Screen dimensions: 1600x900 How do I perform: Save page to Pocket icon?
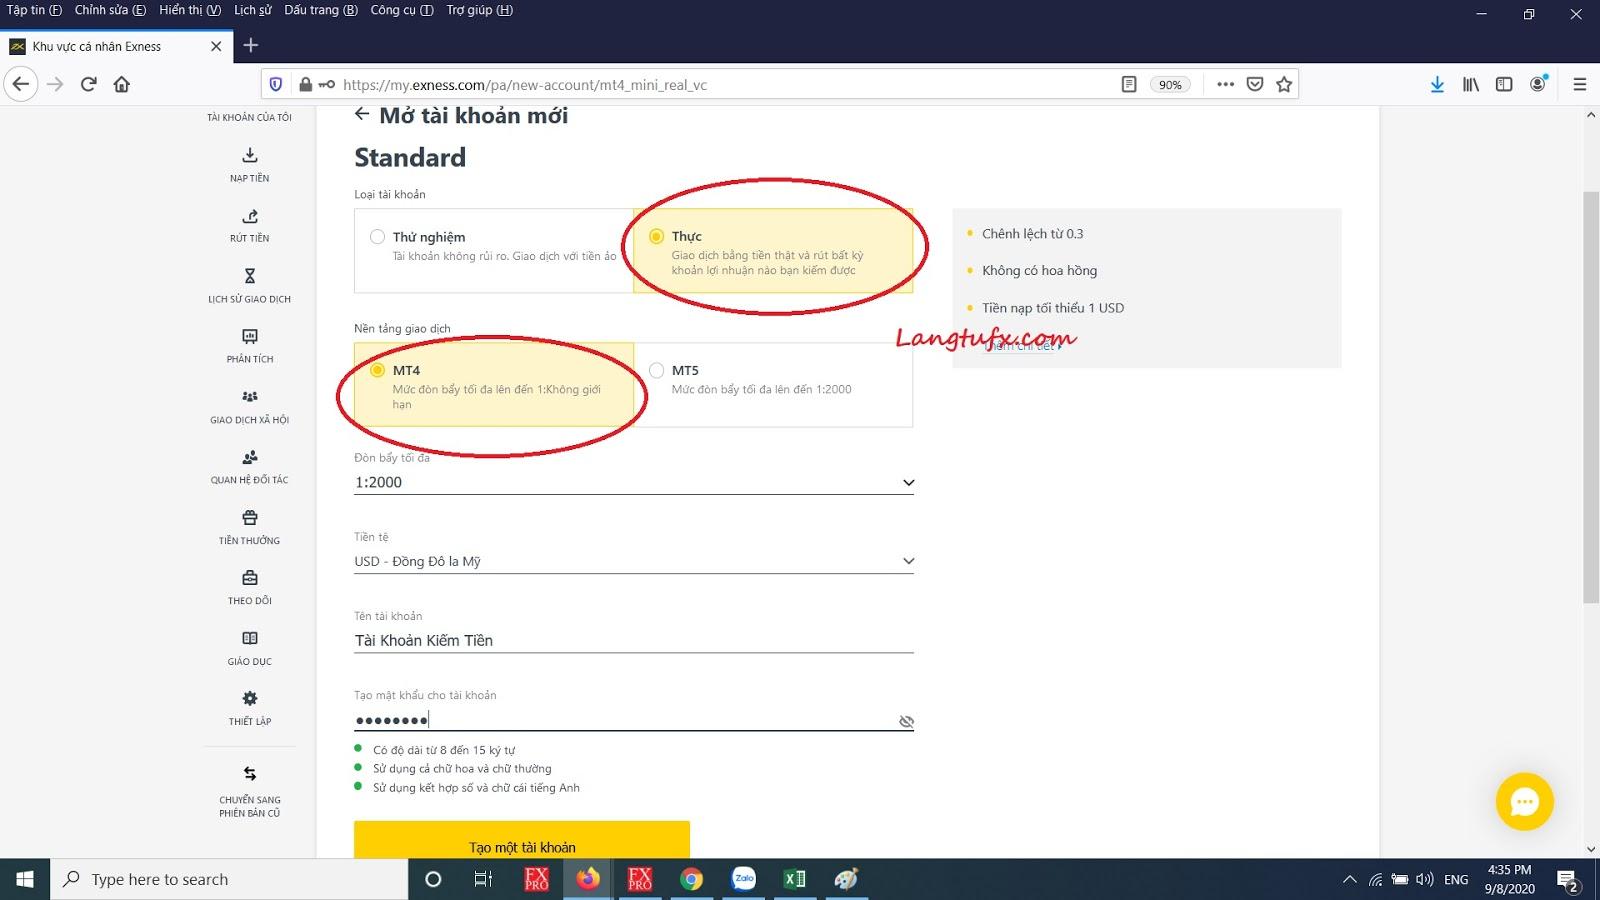pos(1255,84)
